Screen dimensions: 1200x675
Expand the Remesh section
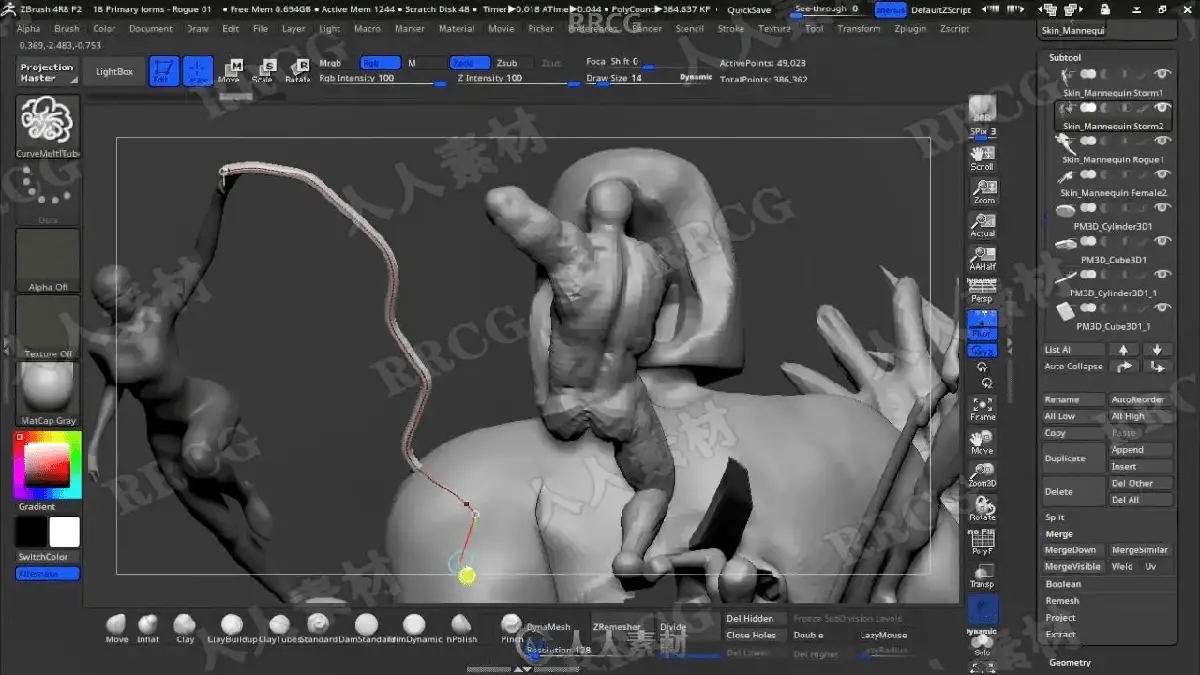click(x=1062, y=601)
